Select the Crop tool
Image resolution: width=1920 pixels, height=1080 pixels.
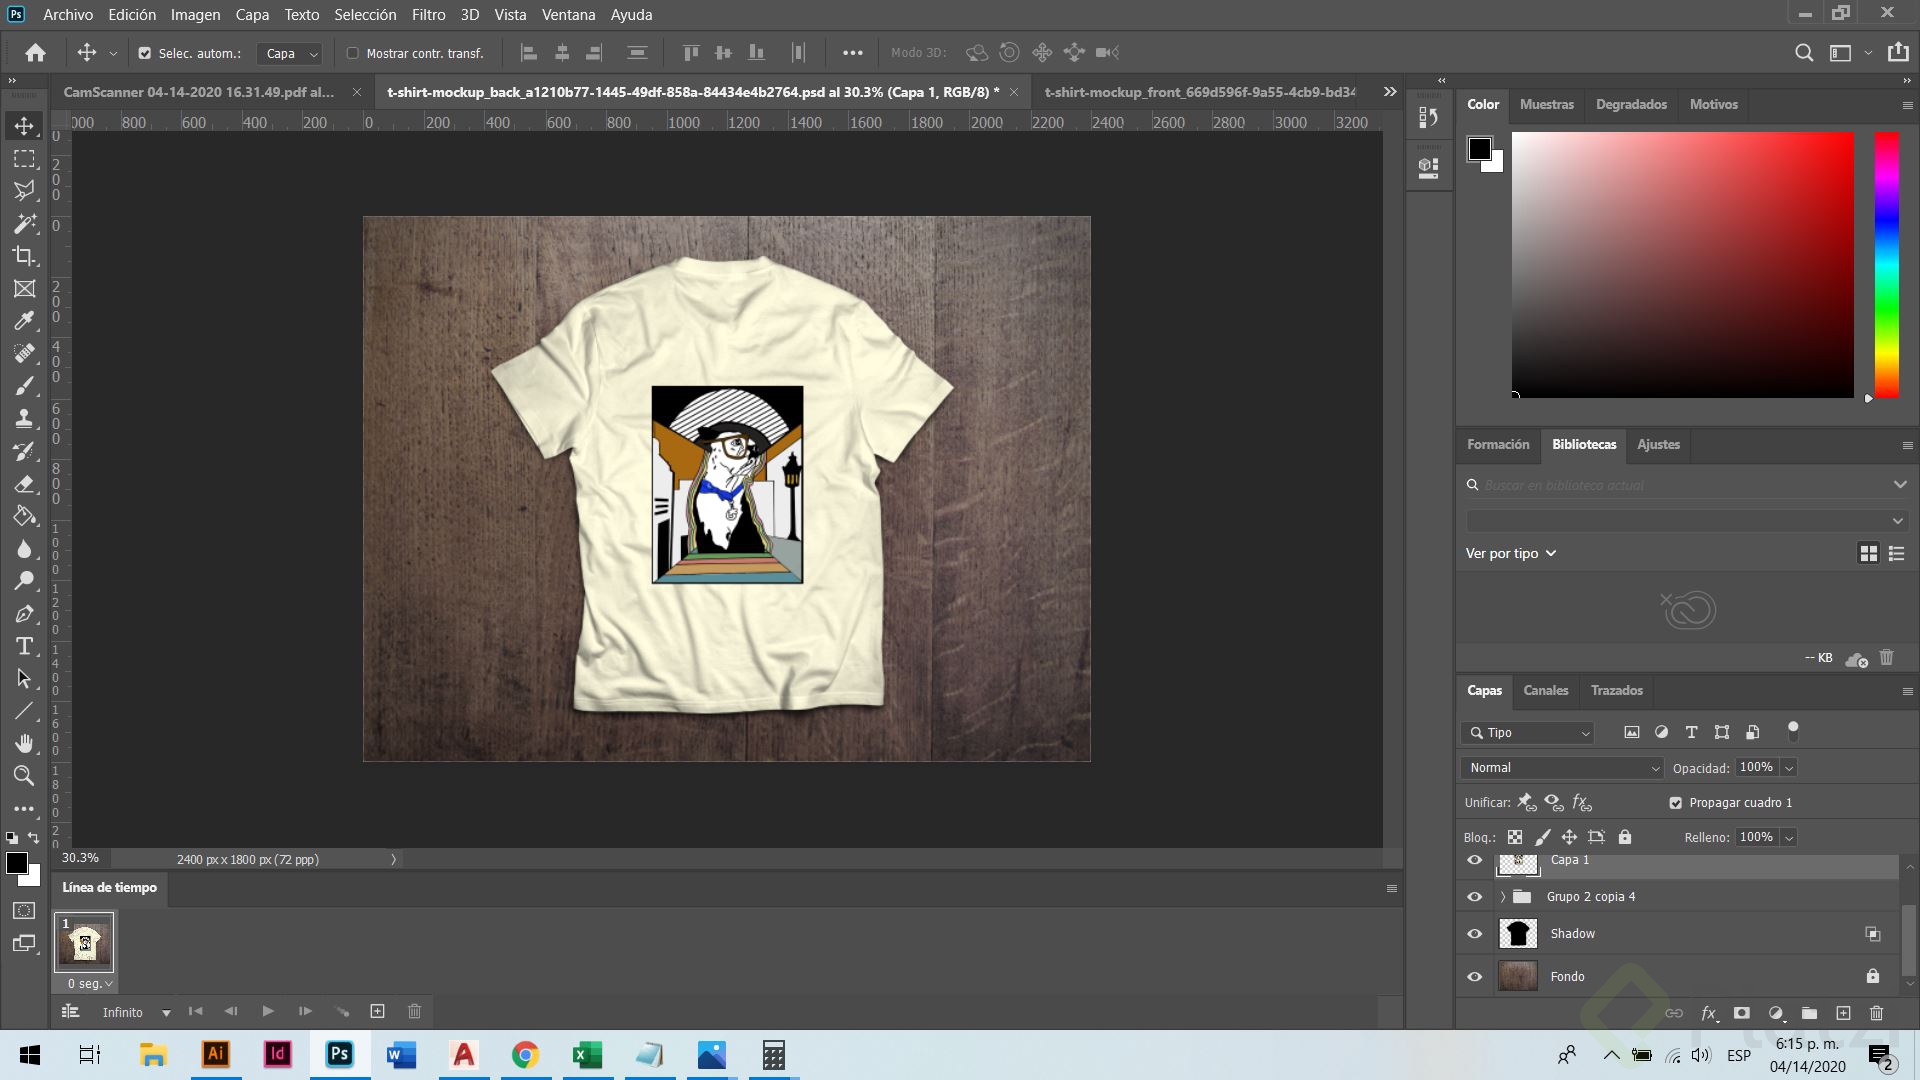point(24,256)
